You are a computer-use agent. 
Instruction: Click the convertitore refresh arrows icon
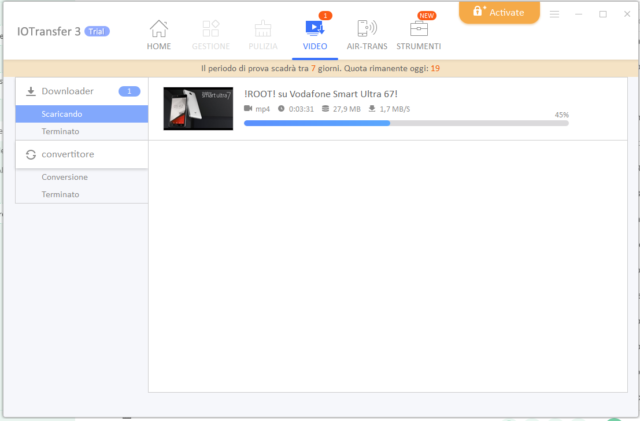point(31,155)
